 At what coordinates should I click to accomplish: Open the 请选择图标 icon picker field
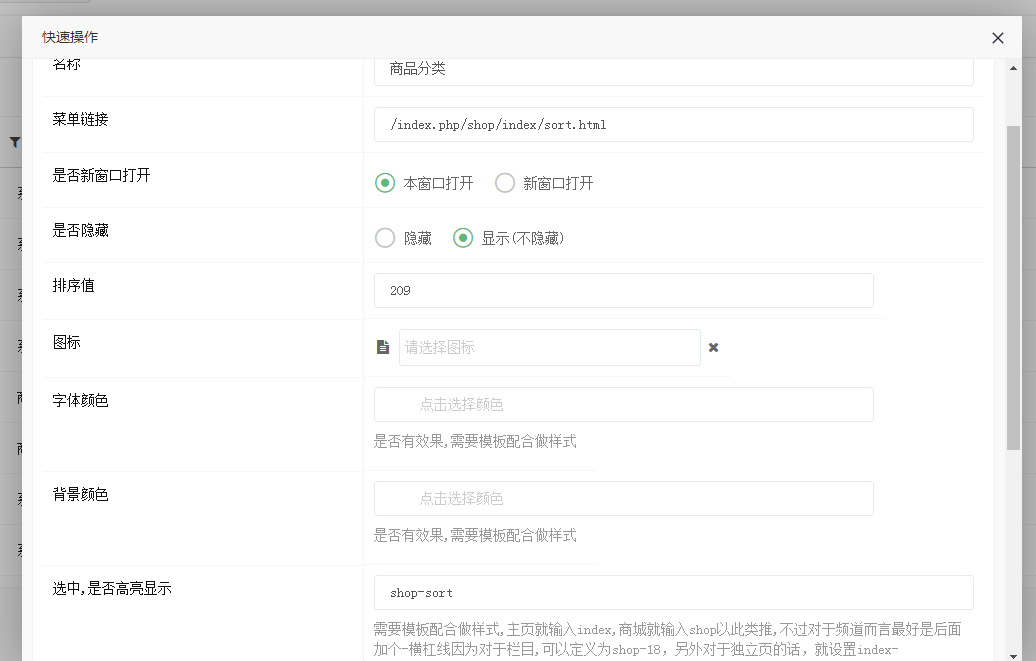[x=549, y=347]
